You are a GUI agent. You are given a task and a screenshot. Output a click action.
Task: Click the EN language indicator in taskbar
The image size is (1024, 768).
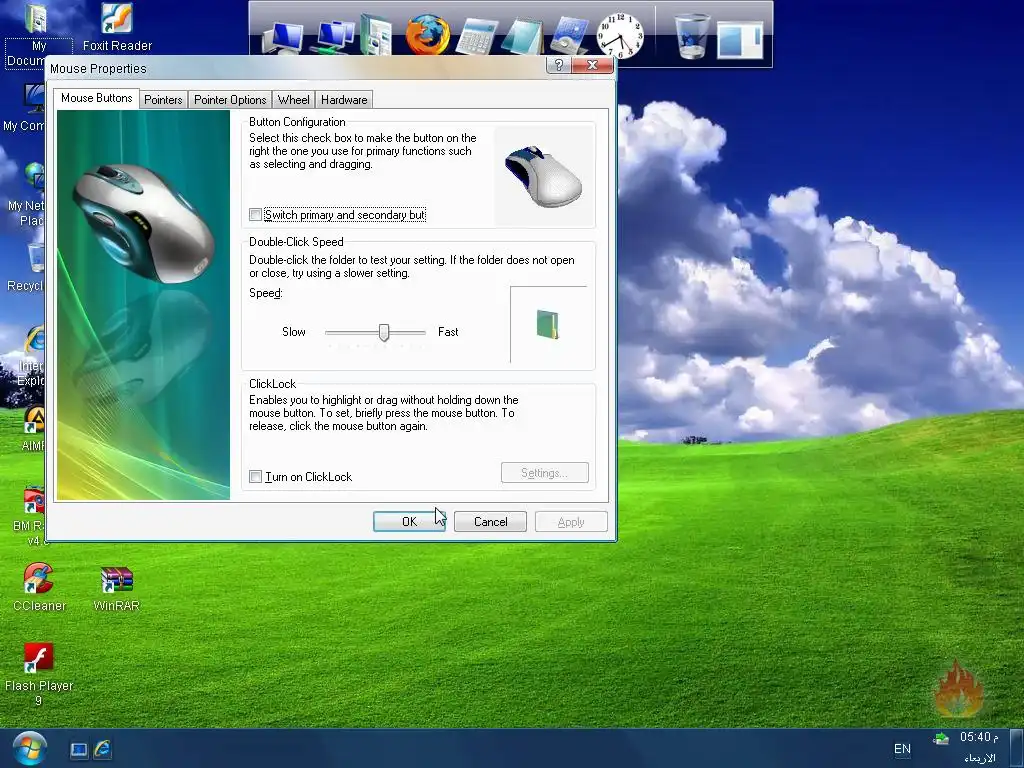point(902,749)
